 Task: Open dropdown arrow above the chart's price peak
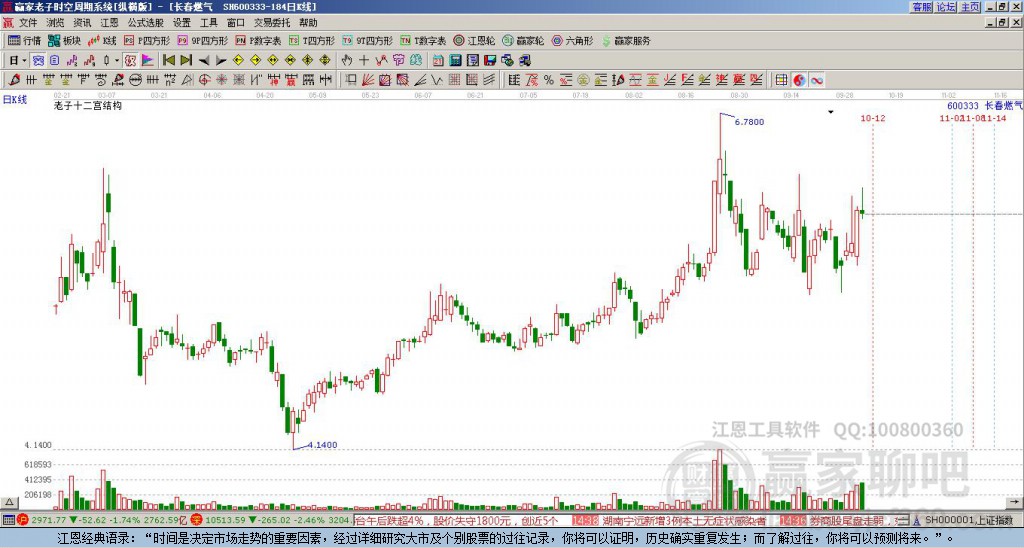tap(830, 113)
